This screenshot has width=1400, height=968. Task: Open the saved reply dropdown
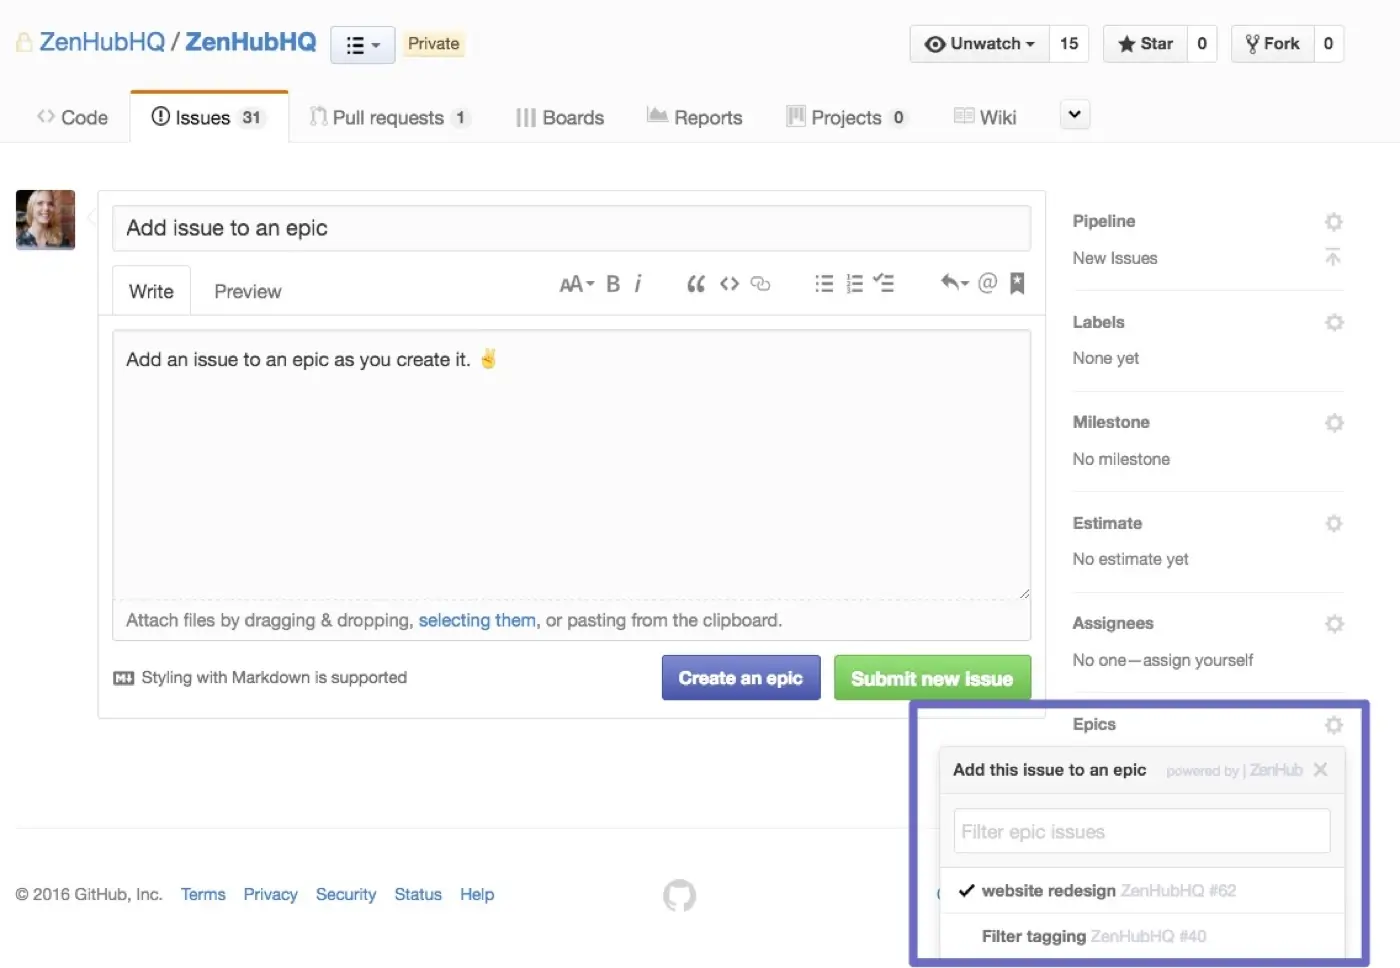coord(955,283)
